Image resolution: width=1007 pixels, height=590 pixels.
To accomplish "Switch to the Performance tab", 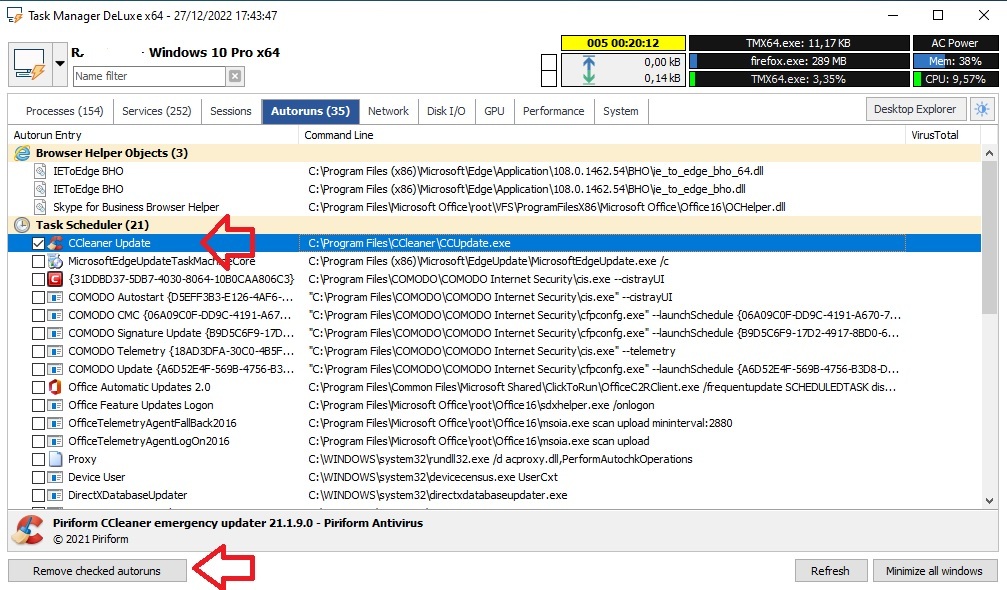I will [x=554, y=111].
